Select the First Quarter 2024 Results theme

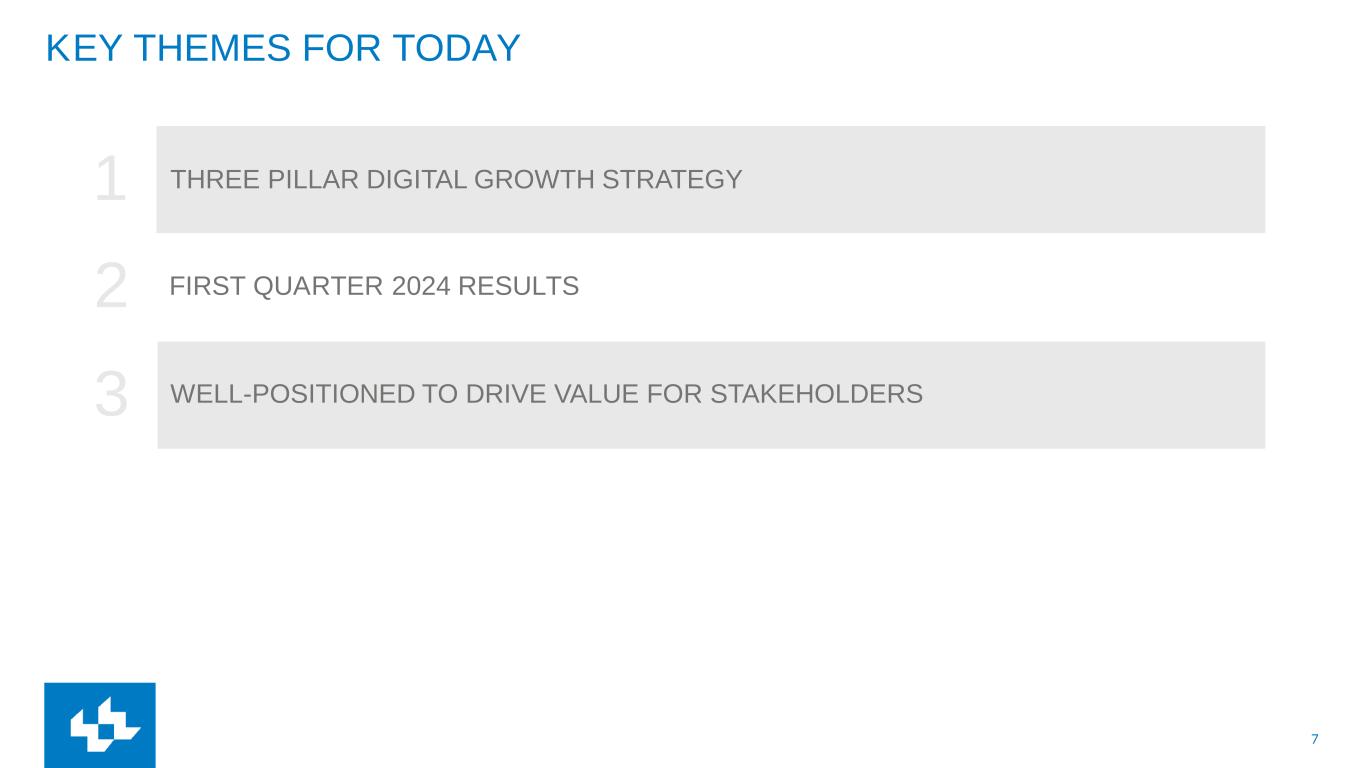pyautogui.click(x=374, y=287)
